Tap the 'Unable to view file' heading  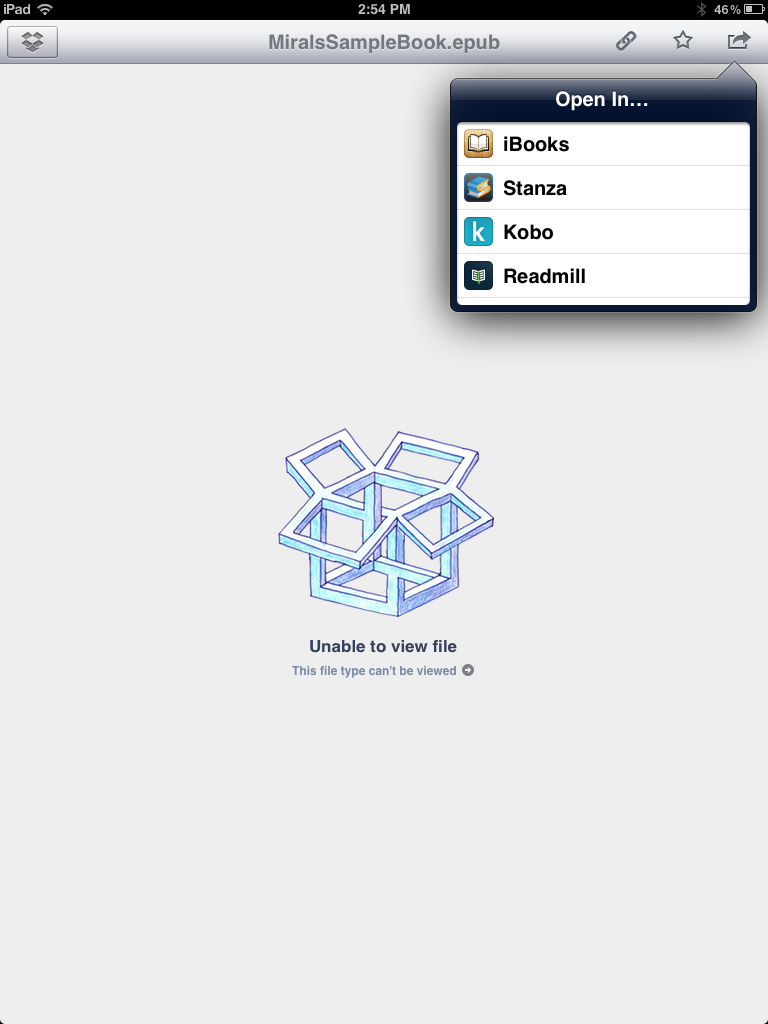point(383,646)
